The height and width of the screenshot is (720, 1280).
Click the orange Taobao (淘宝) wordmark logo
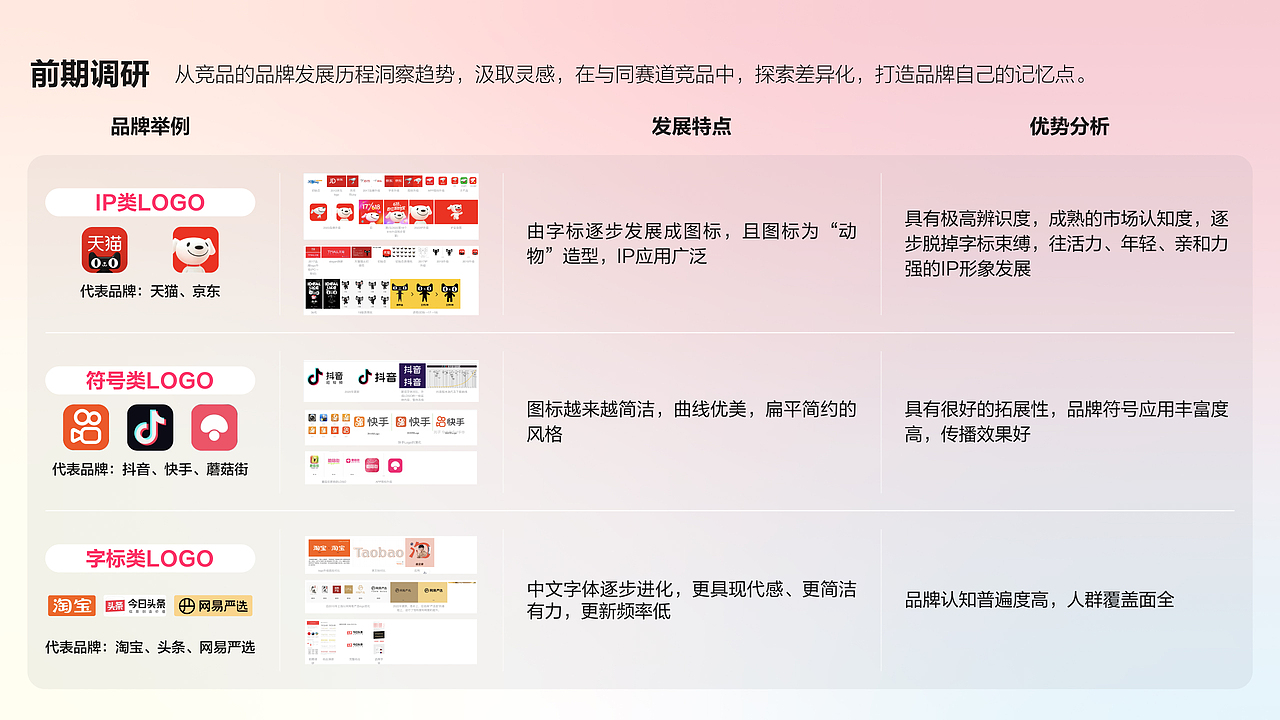tap(72, 605)
